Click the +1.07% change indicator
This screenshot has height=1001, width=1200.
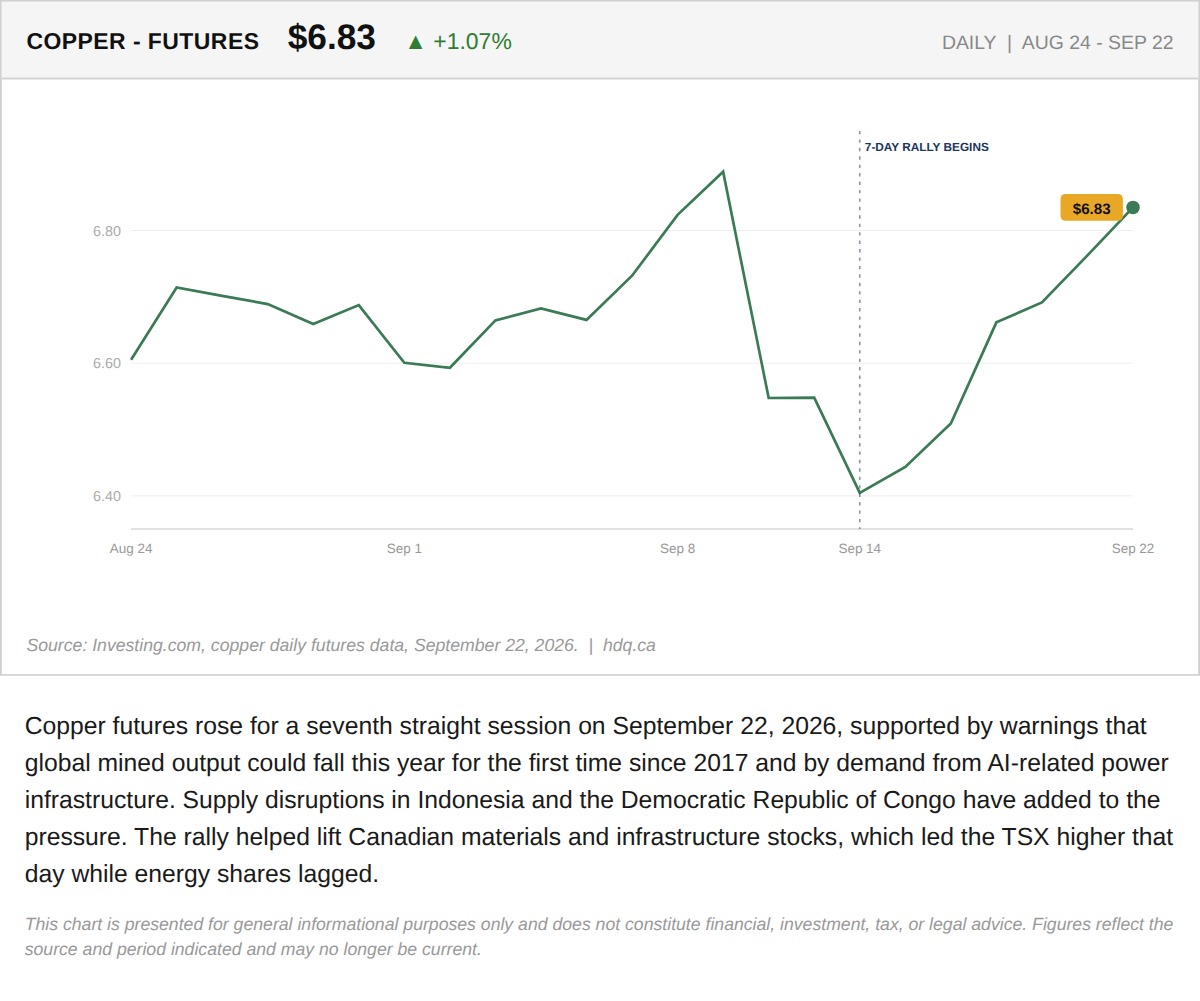(x=472, y=41)
